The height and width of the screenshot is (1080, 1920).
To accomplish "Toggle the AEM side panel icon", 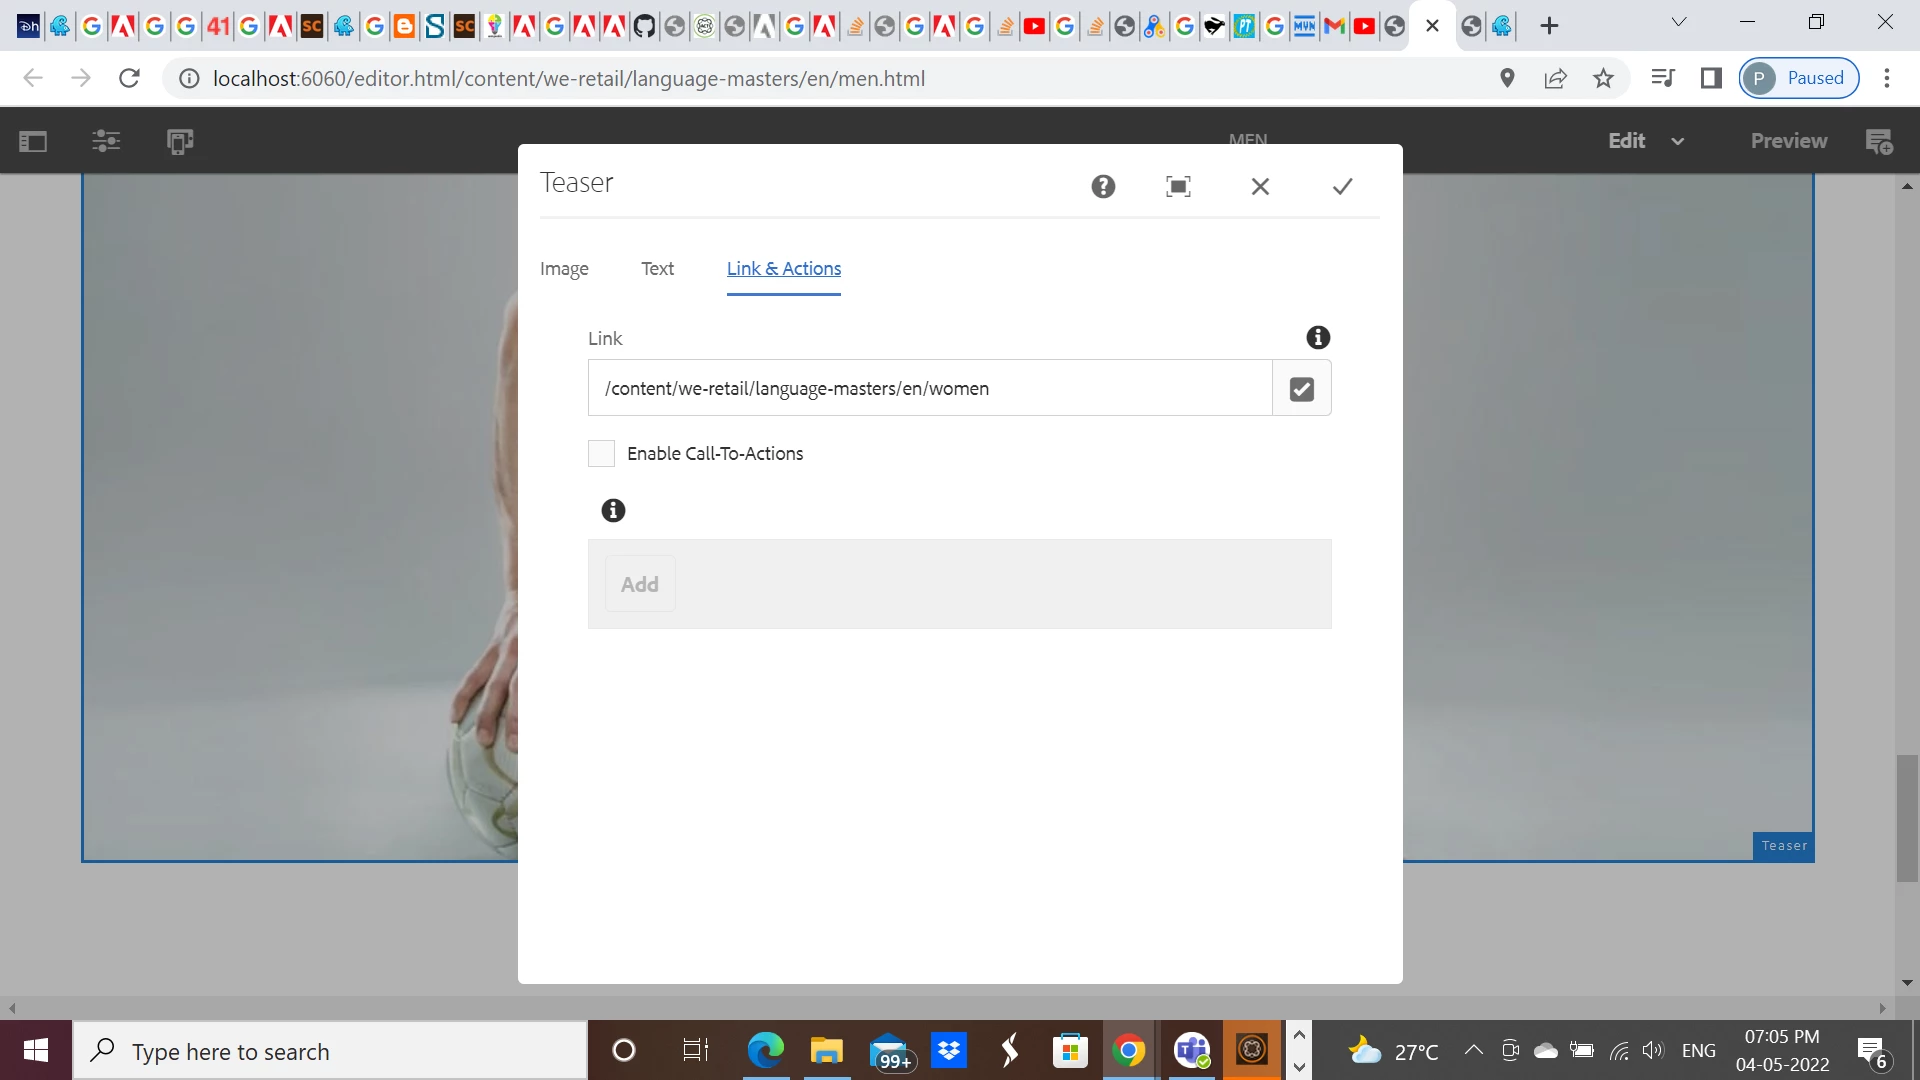I will tap(33, 141).
